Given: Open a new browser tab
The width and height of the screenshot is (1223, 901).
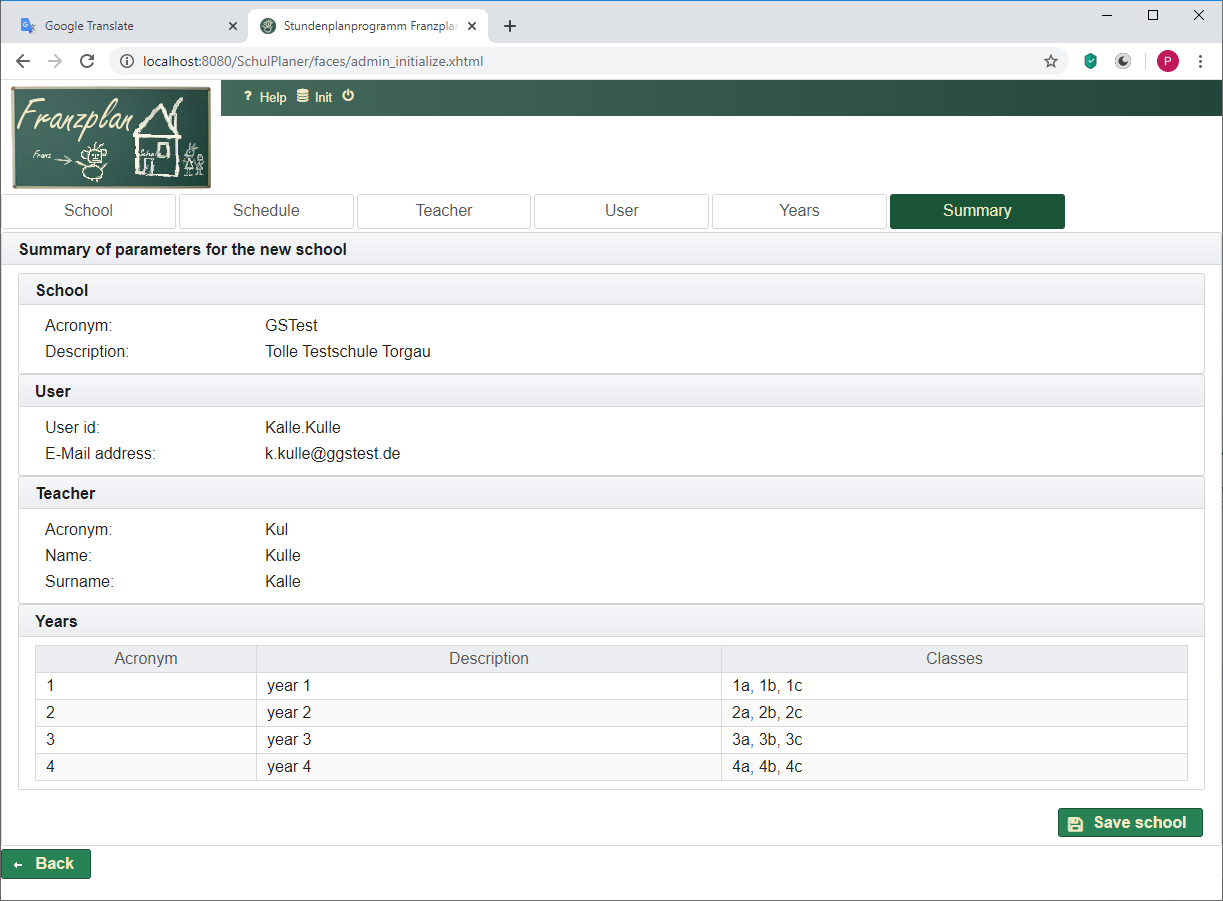Looking at the screenshot, I should 510,26.
